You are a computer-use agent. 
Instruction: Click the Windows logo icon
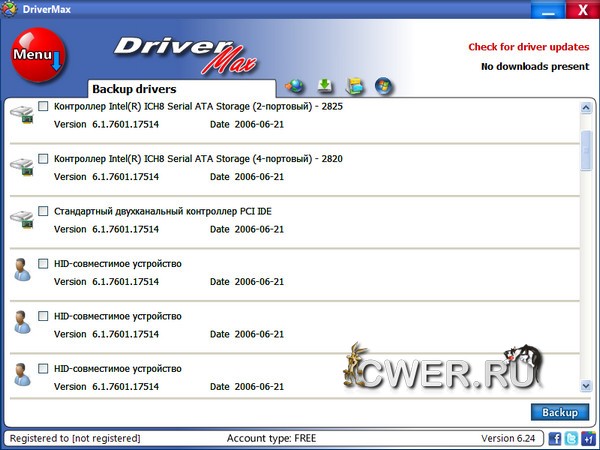(382, 85)
